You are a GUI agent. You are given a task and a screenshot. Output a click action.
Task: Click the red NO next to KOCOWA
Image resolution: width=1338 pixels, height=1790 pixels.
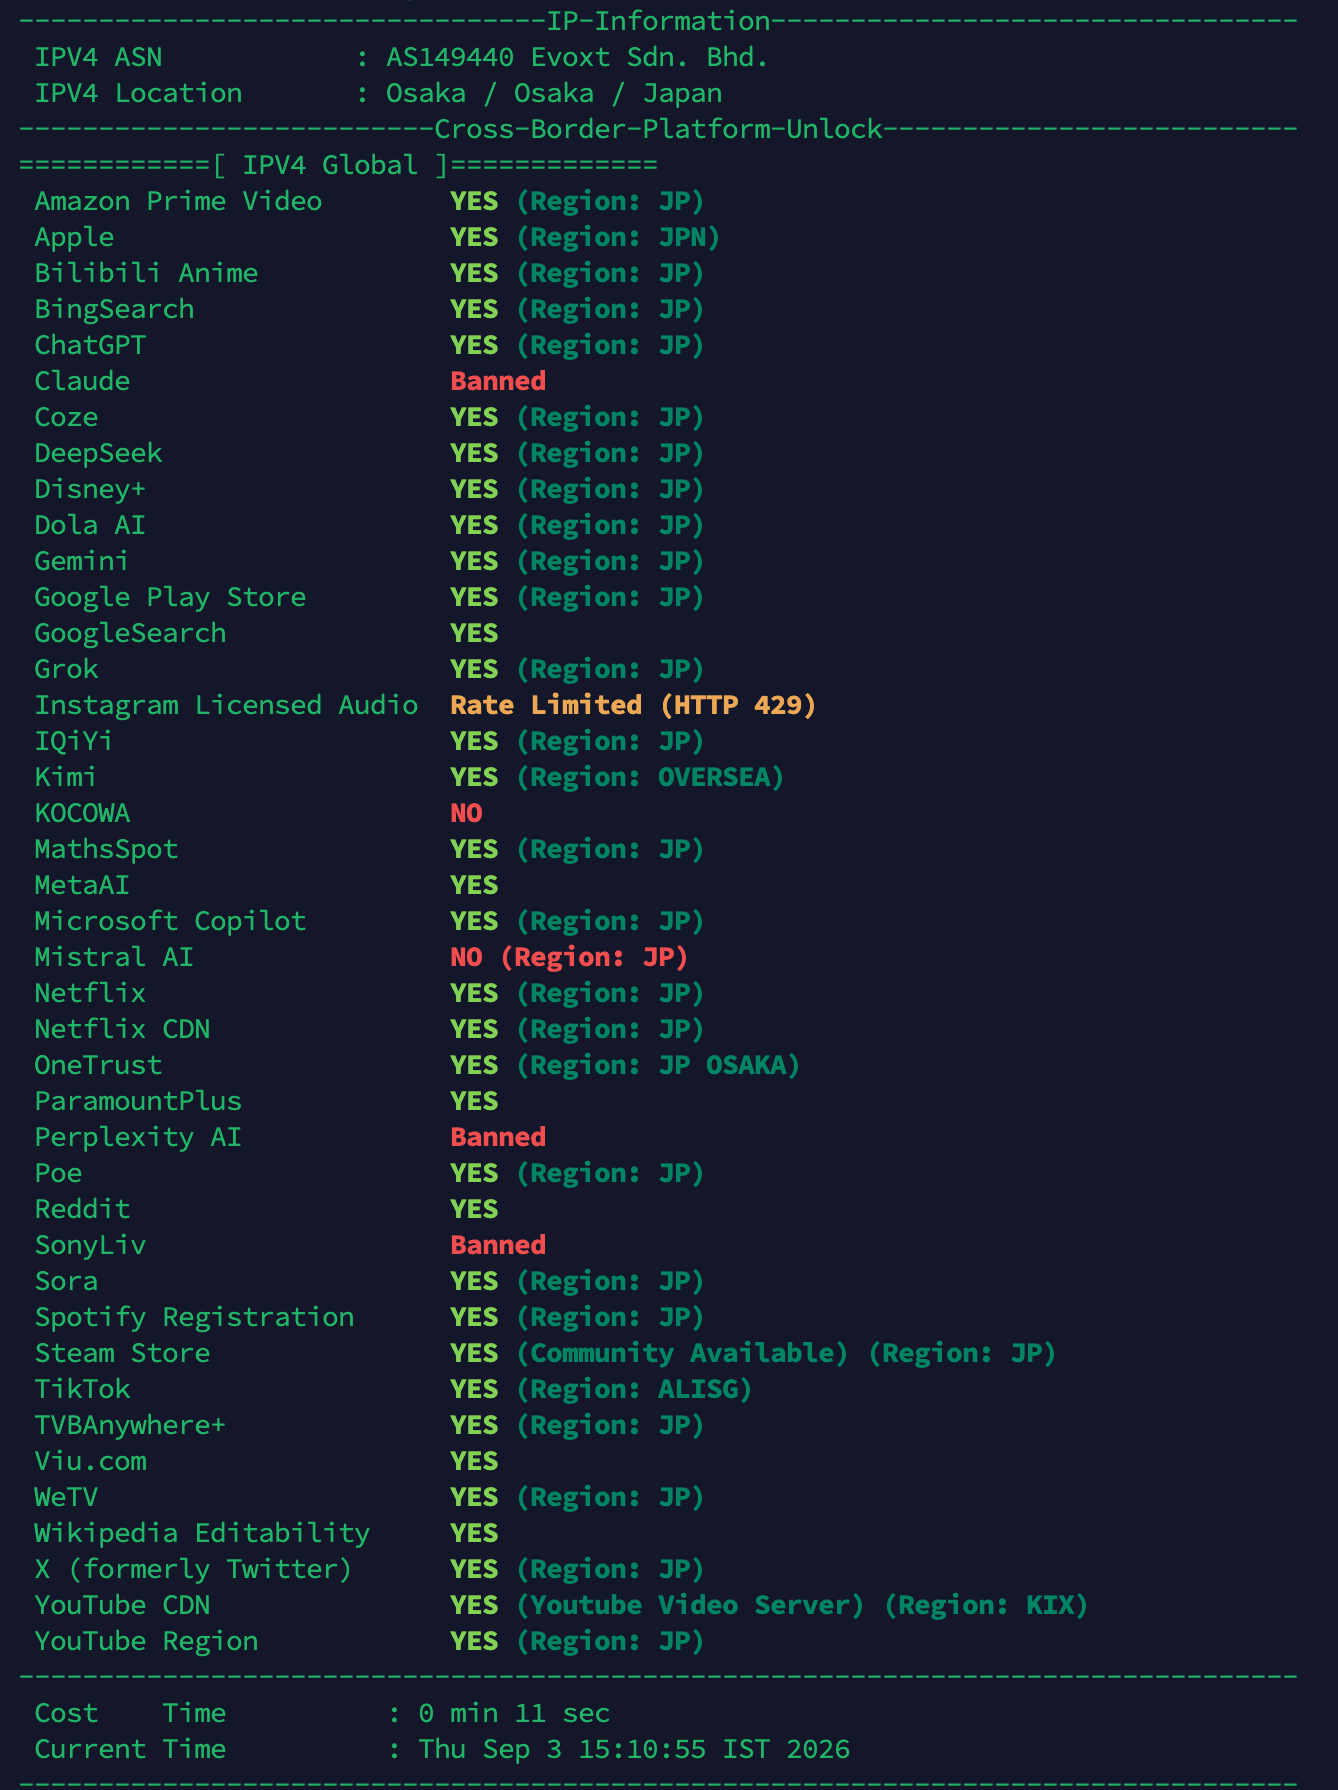466,813
